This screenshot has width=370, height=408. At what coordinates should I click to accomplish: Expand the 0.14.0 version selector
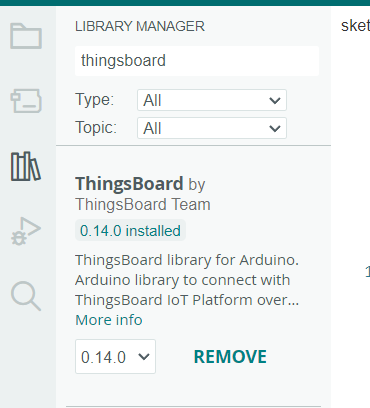click(x=115, y=357)
